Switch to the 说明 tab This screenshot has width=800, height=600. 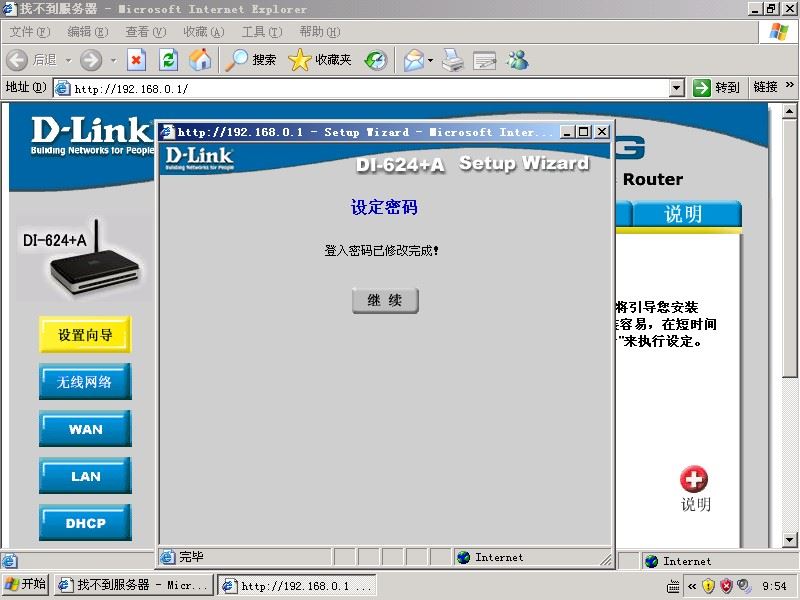pos(687,214)
